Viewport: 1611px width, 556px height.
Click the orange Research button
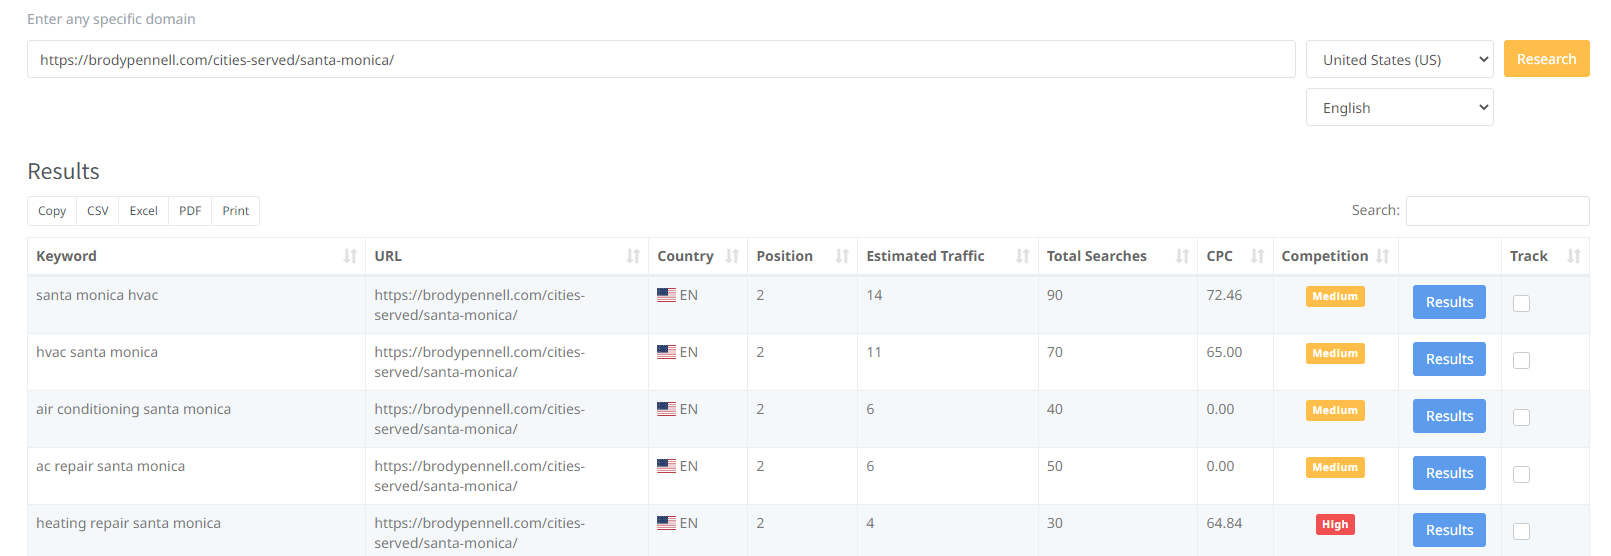1546,59
